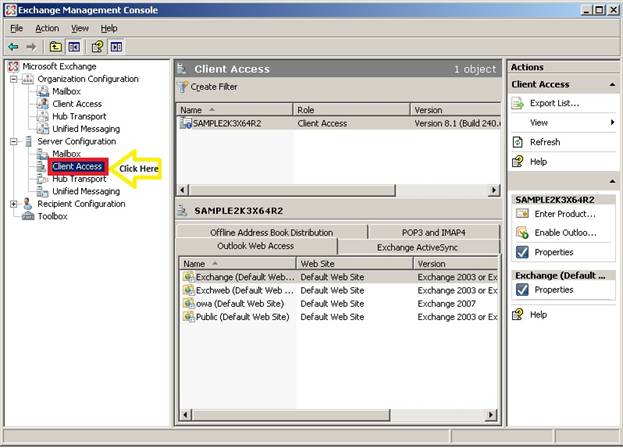
Task: Click the Unified Messaging icon under Server Configuration
Action: [x=43, y=191]
